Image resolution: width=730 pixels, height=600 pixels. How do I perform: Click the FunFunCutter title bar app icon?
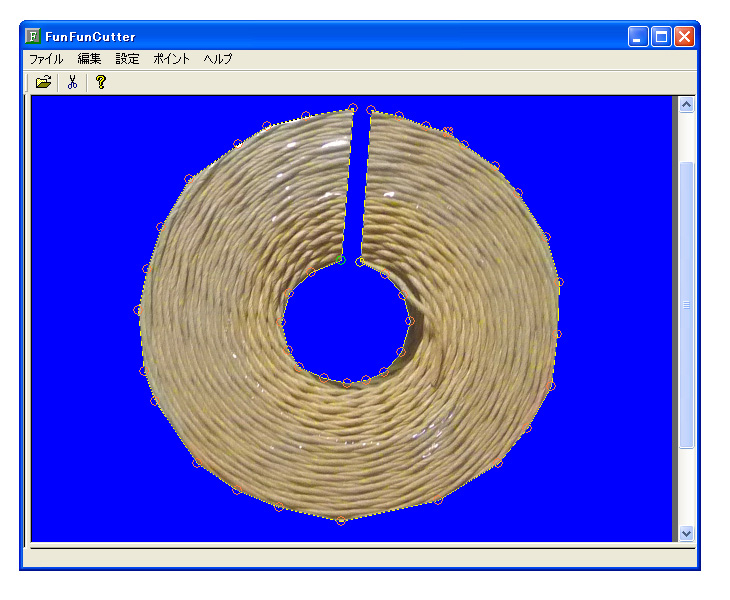33,36
